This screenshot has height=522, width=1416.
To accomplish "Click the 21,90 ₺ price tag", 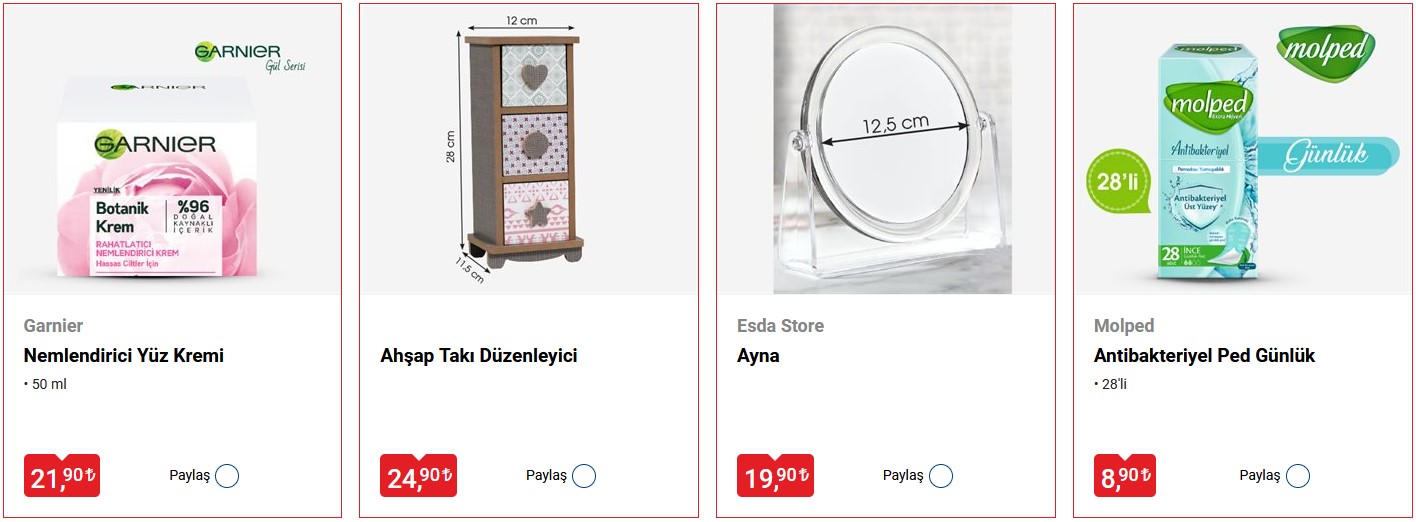I will click(62, 476).
